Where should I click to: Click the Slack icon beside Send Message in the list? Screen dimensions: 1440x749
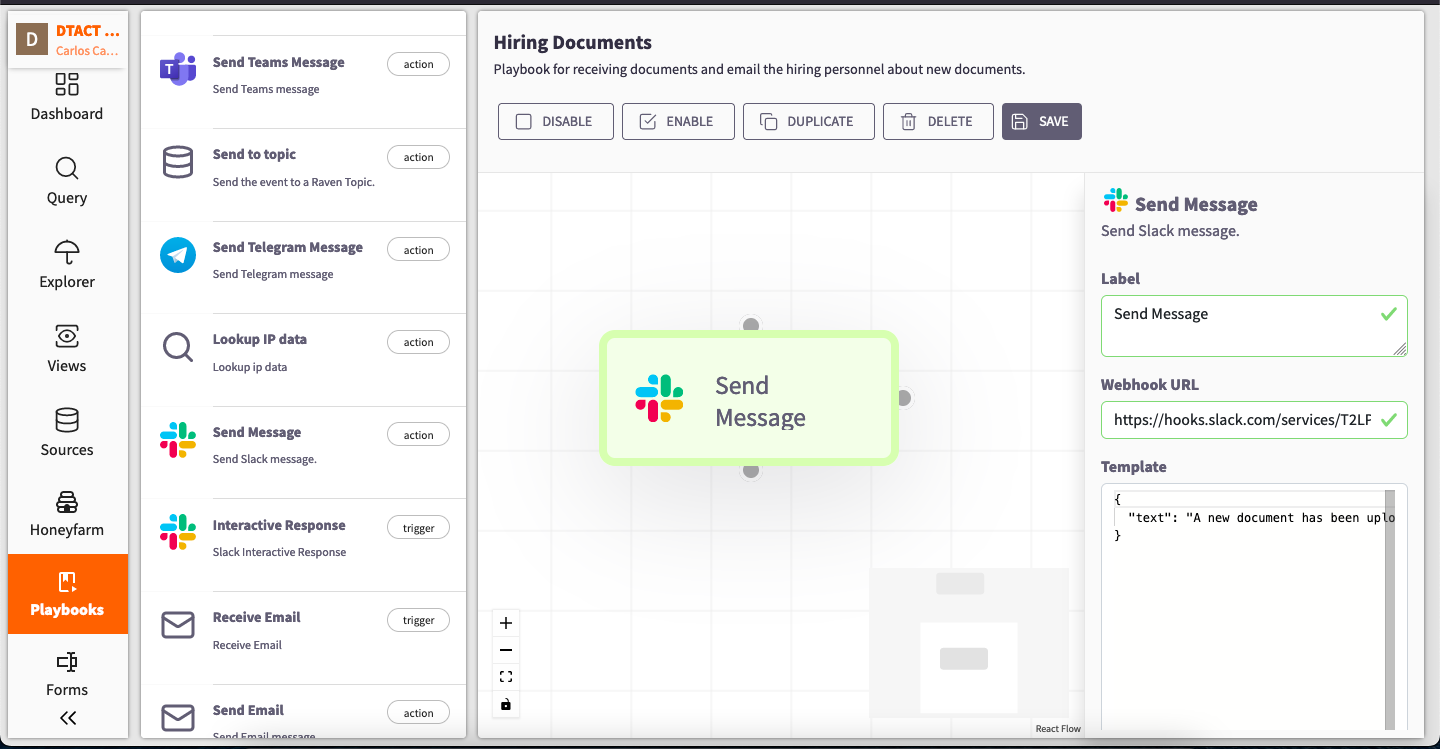[x=178, y=440]
